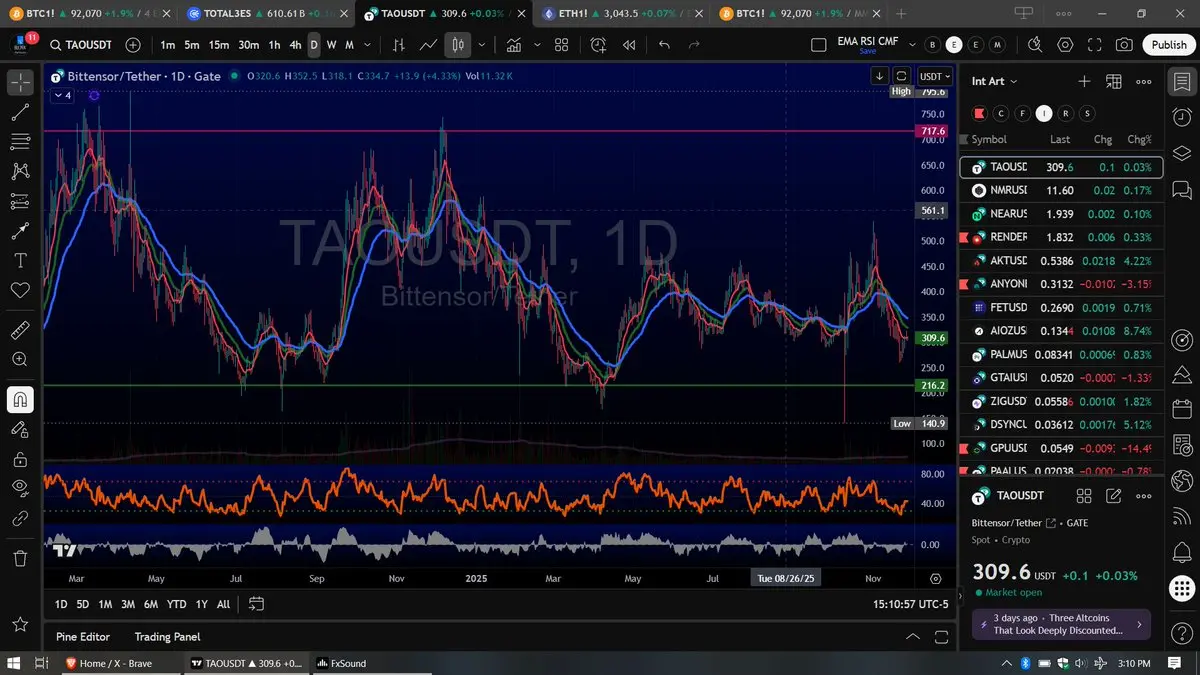Click the trash remove objects icon

point(20,557)
